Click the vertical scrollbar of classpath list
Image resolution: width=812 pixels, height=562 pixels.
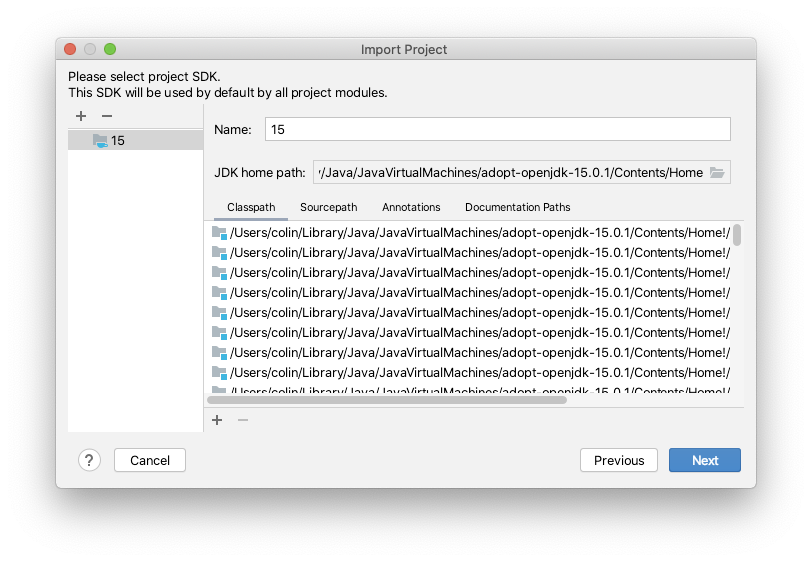click(x=737, y=235)
